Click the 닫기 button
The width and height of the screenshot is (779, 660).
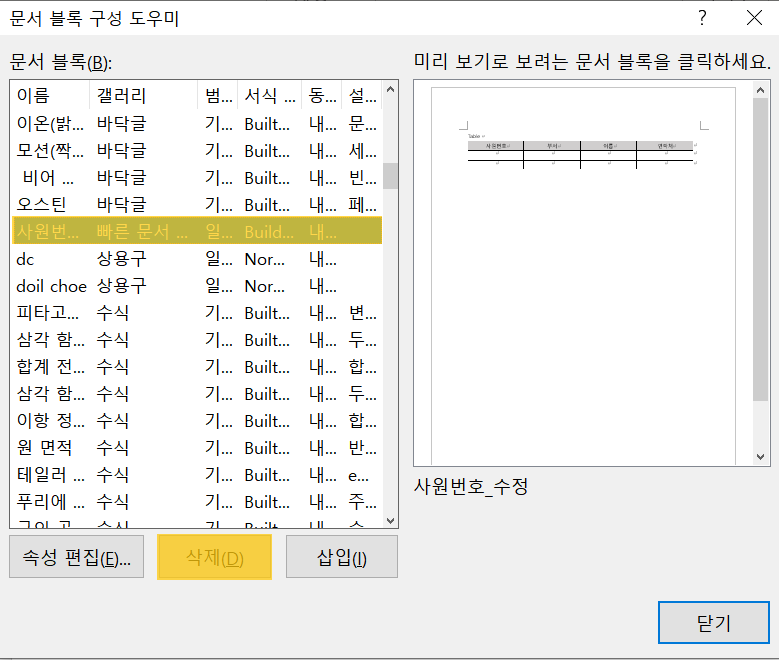click(714, 622)
